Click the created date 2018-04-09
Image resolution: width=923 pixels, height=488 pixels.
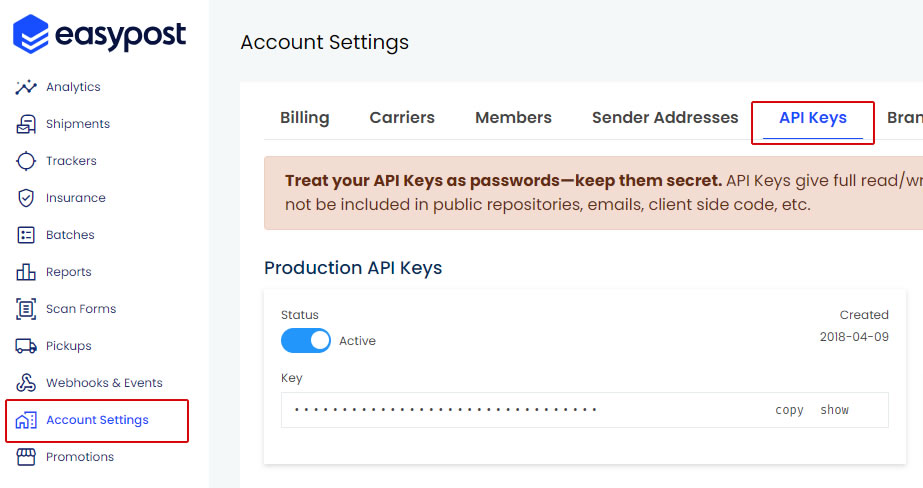click(854, 337)
